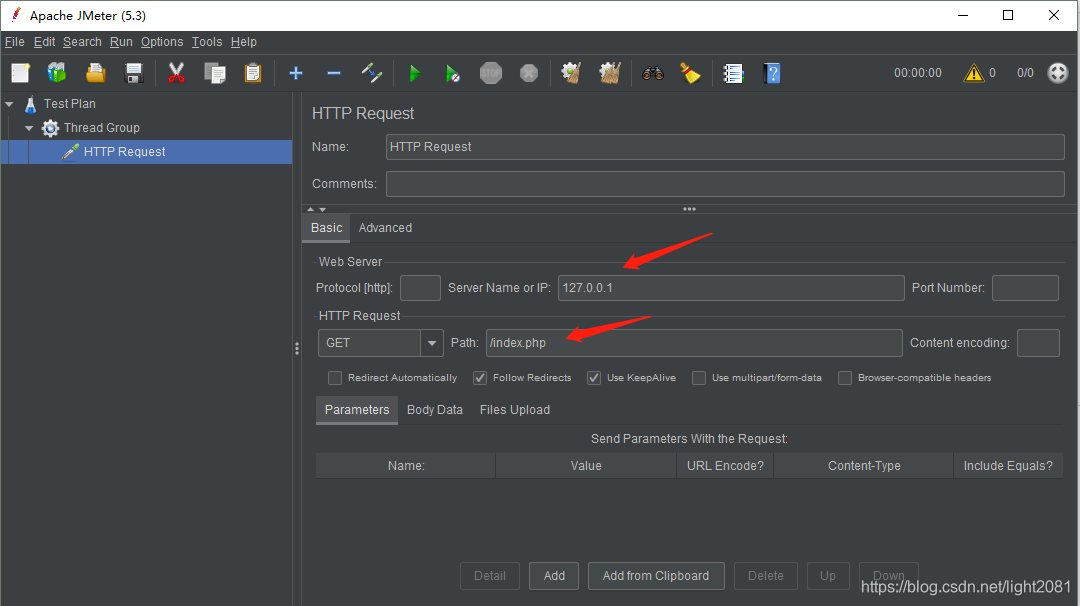Uncheck Follow Redirects checkbox
Image resolution: width=1080 pixels, height=606 pixels.
pos(480,378)
